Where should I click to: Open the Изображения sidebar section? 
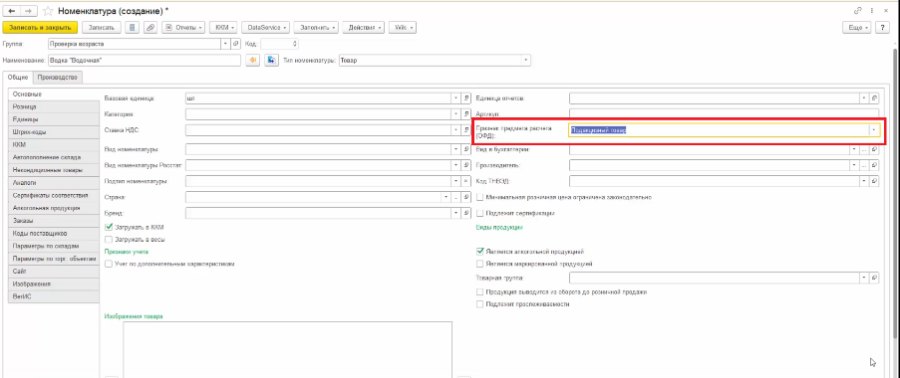[x=53, y=283]
